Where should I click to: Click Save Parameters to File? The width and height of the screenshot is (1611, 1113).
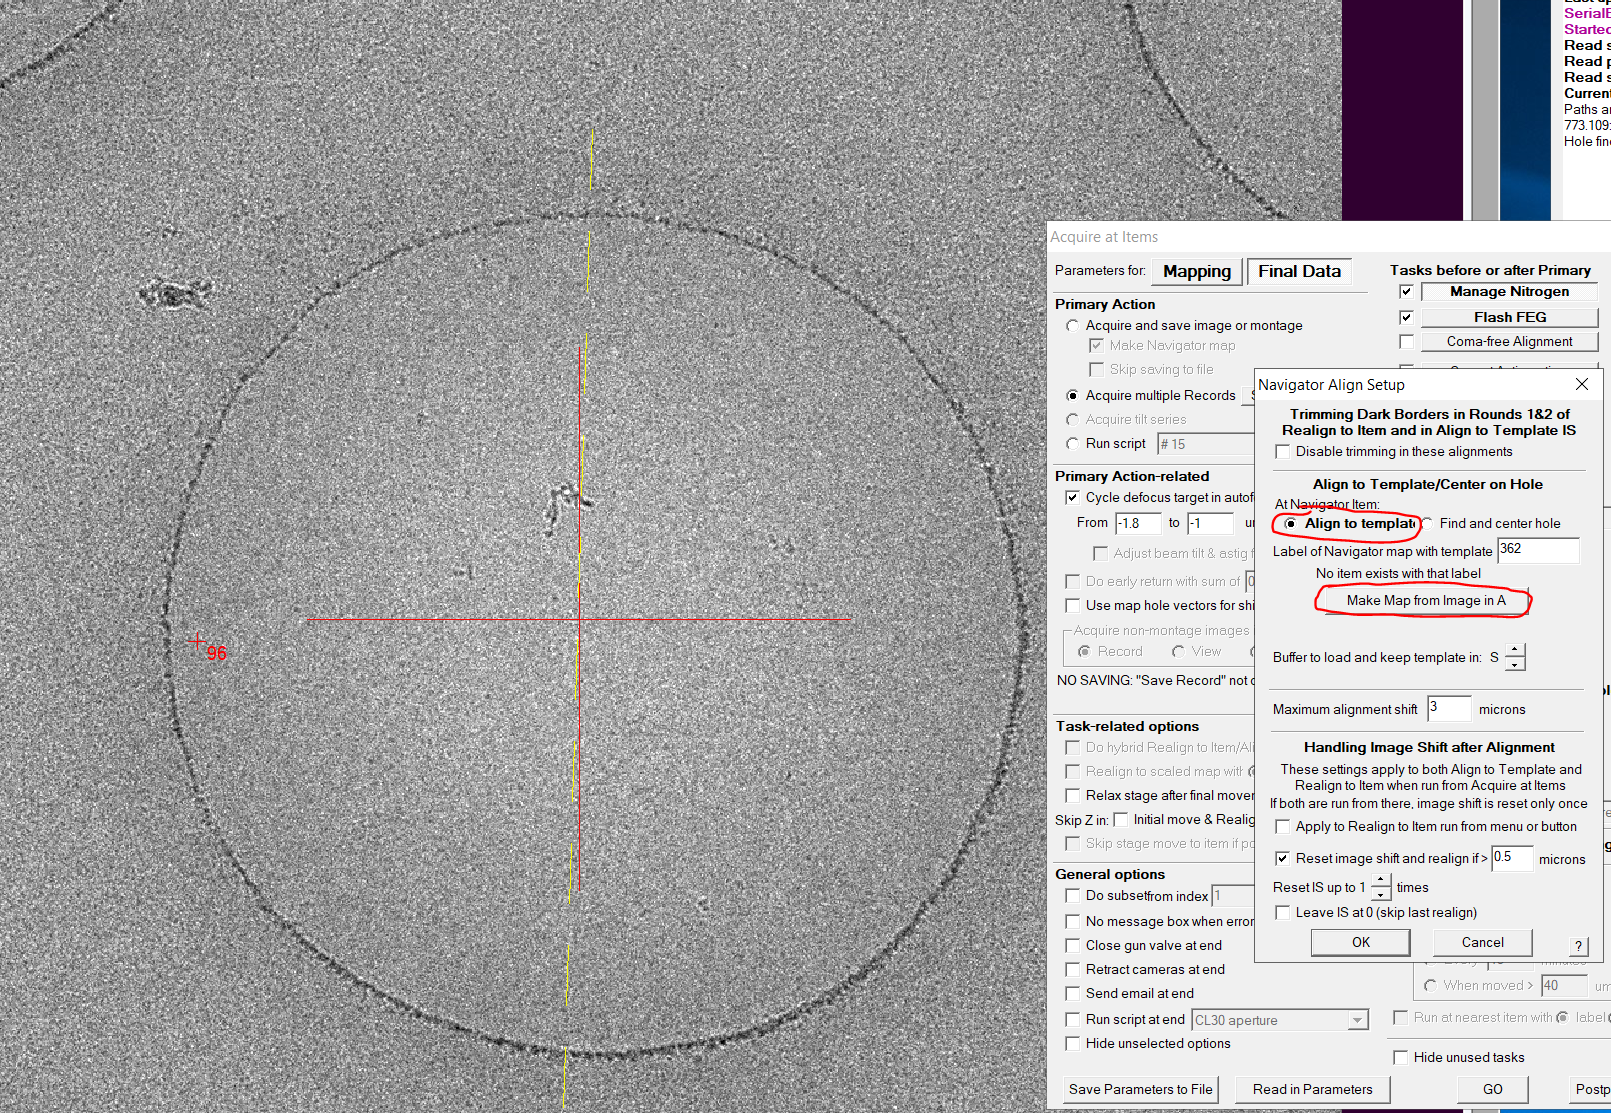[1140, 1090]
